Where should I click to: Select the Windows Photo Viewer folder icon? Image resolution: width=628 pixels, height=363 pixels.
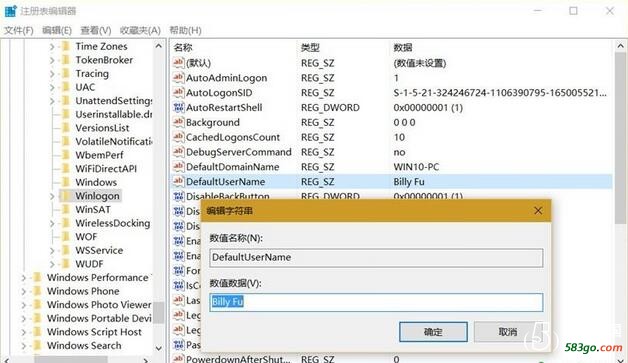click(37, 305)
